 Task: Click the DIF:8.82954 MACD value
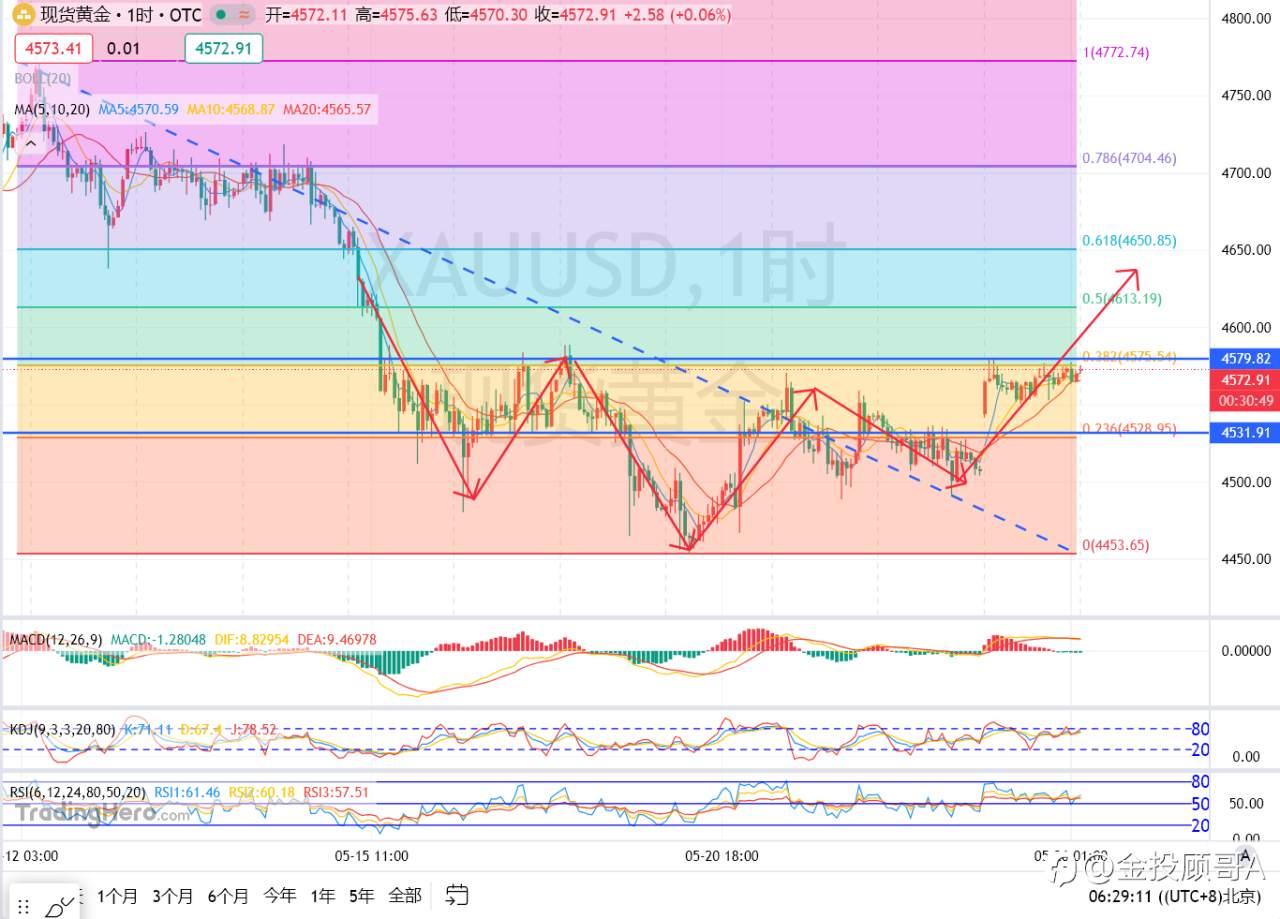click(252, 639)
